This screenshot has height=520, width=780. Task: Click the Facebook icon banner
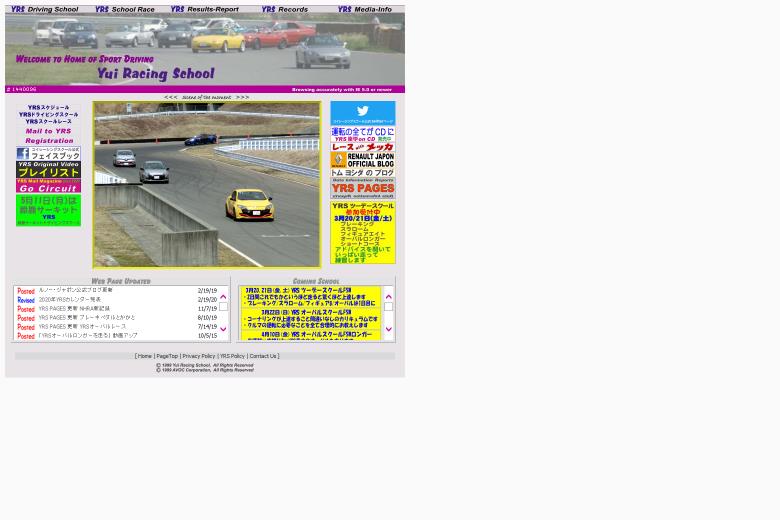click(48, 154)
